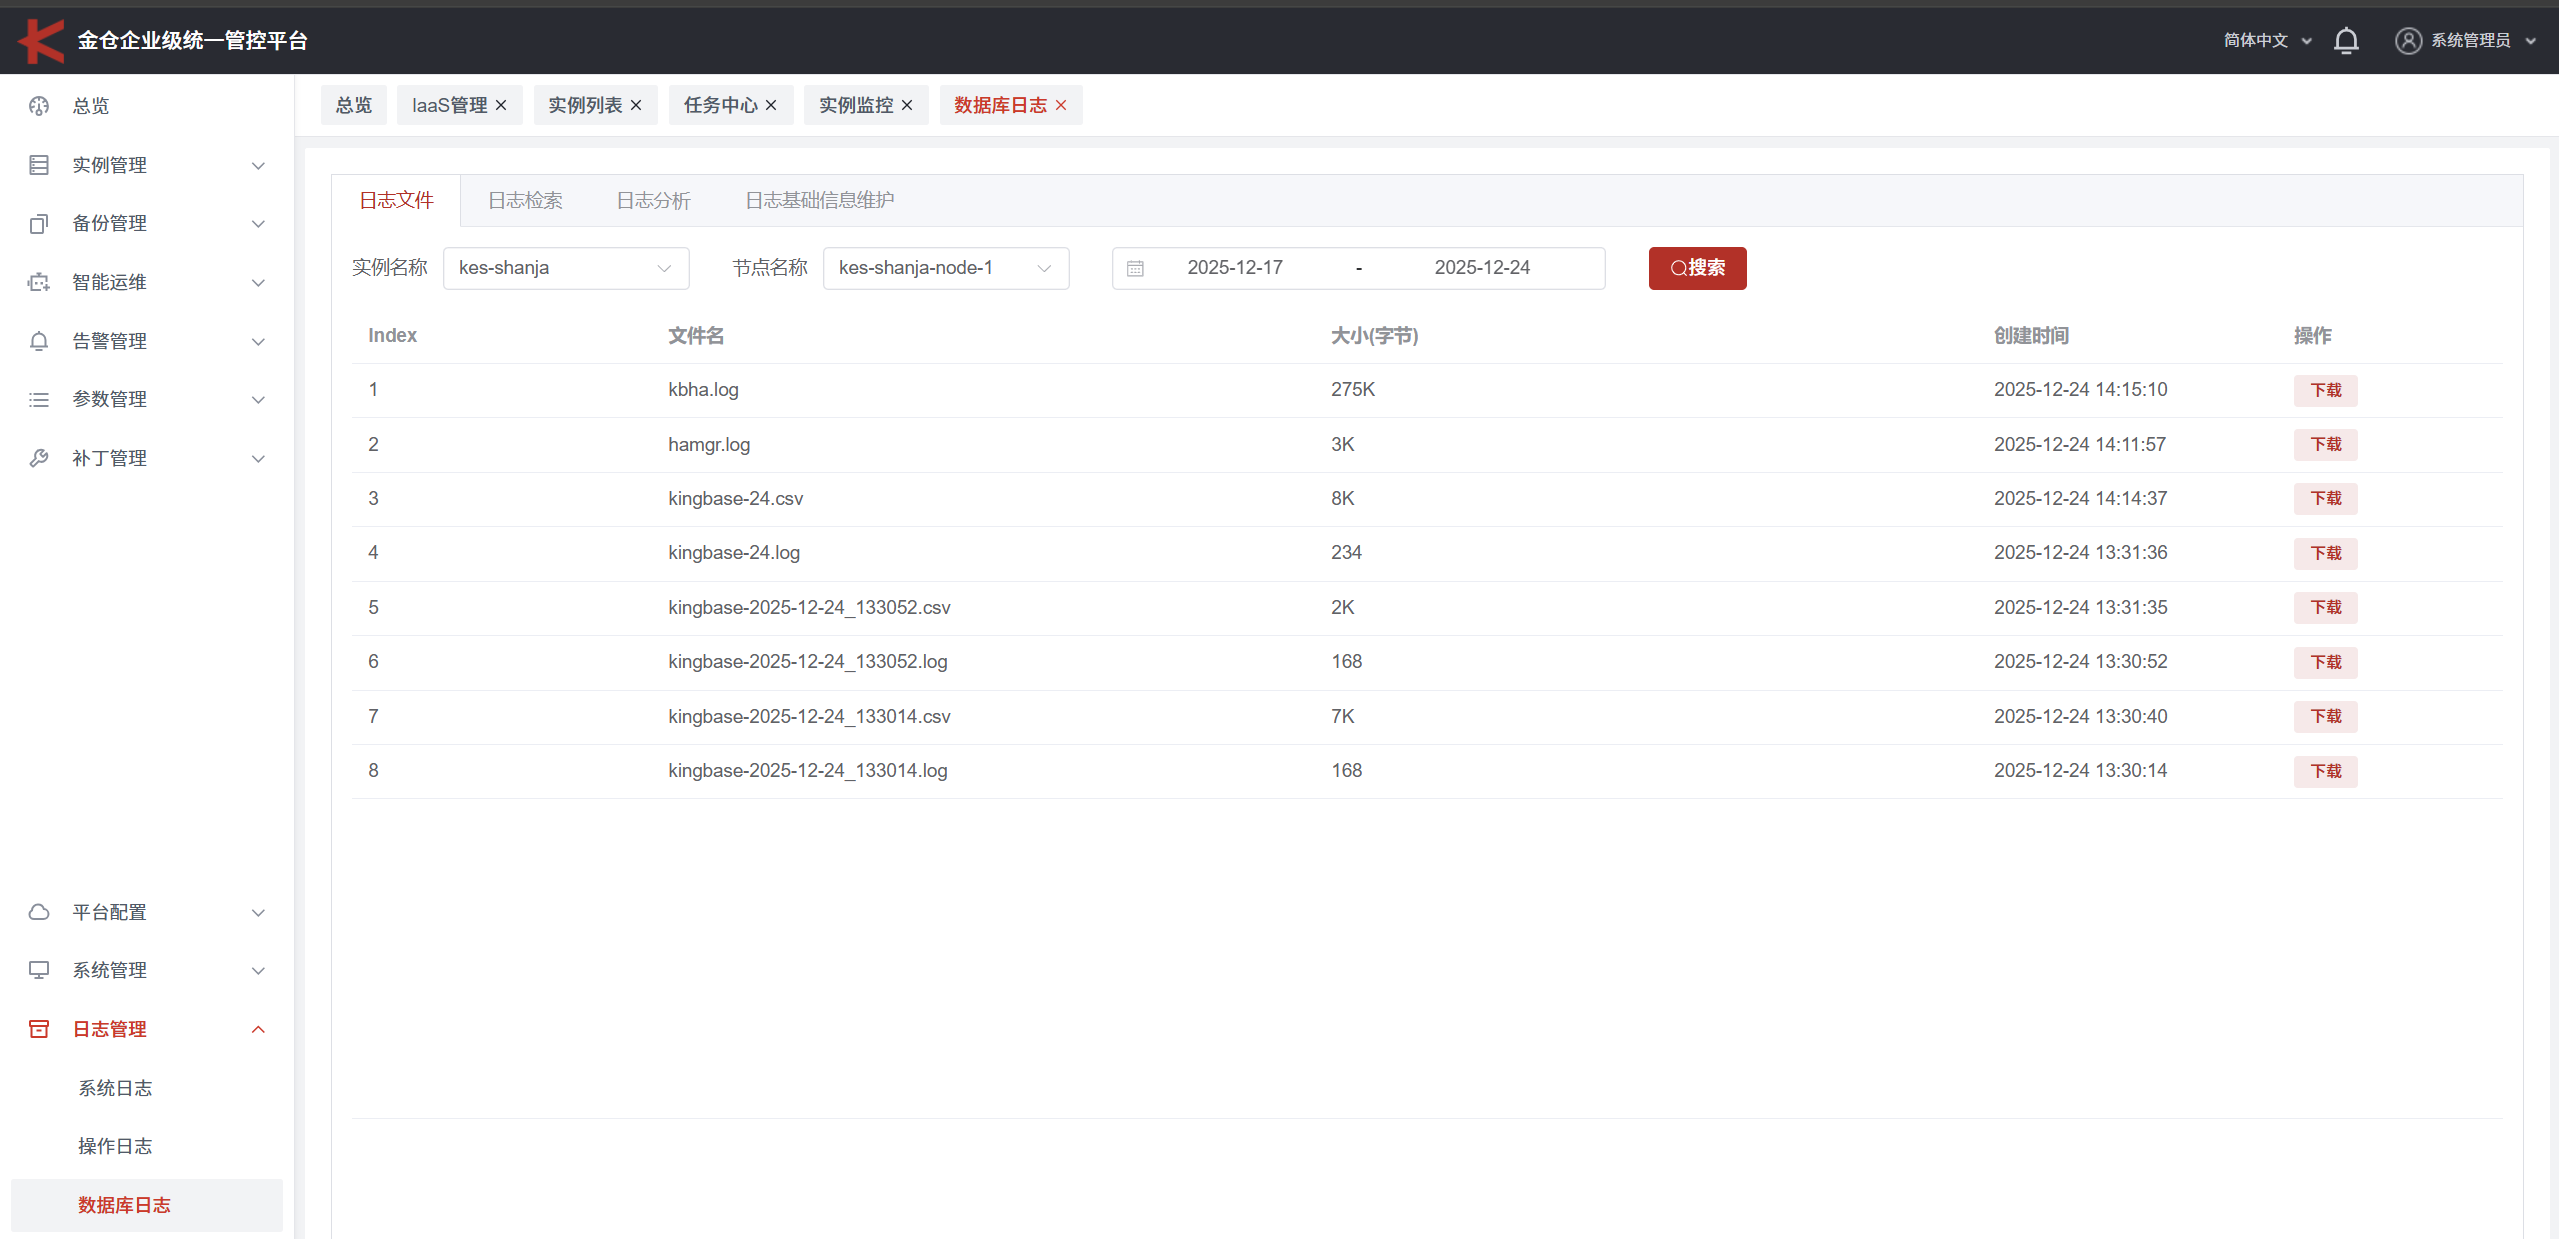Viewport: 2559px width, 1239px height.
Task: Download the kbha.log file
Action: [x=2325, y=390]
